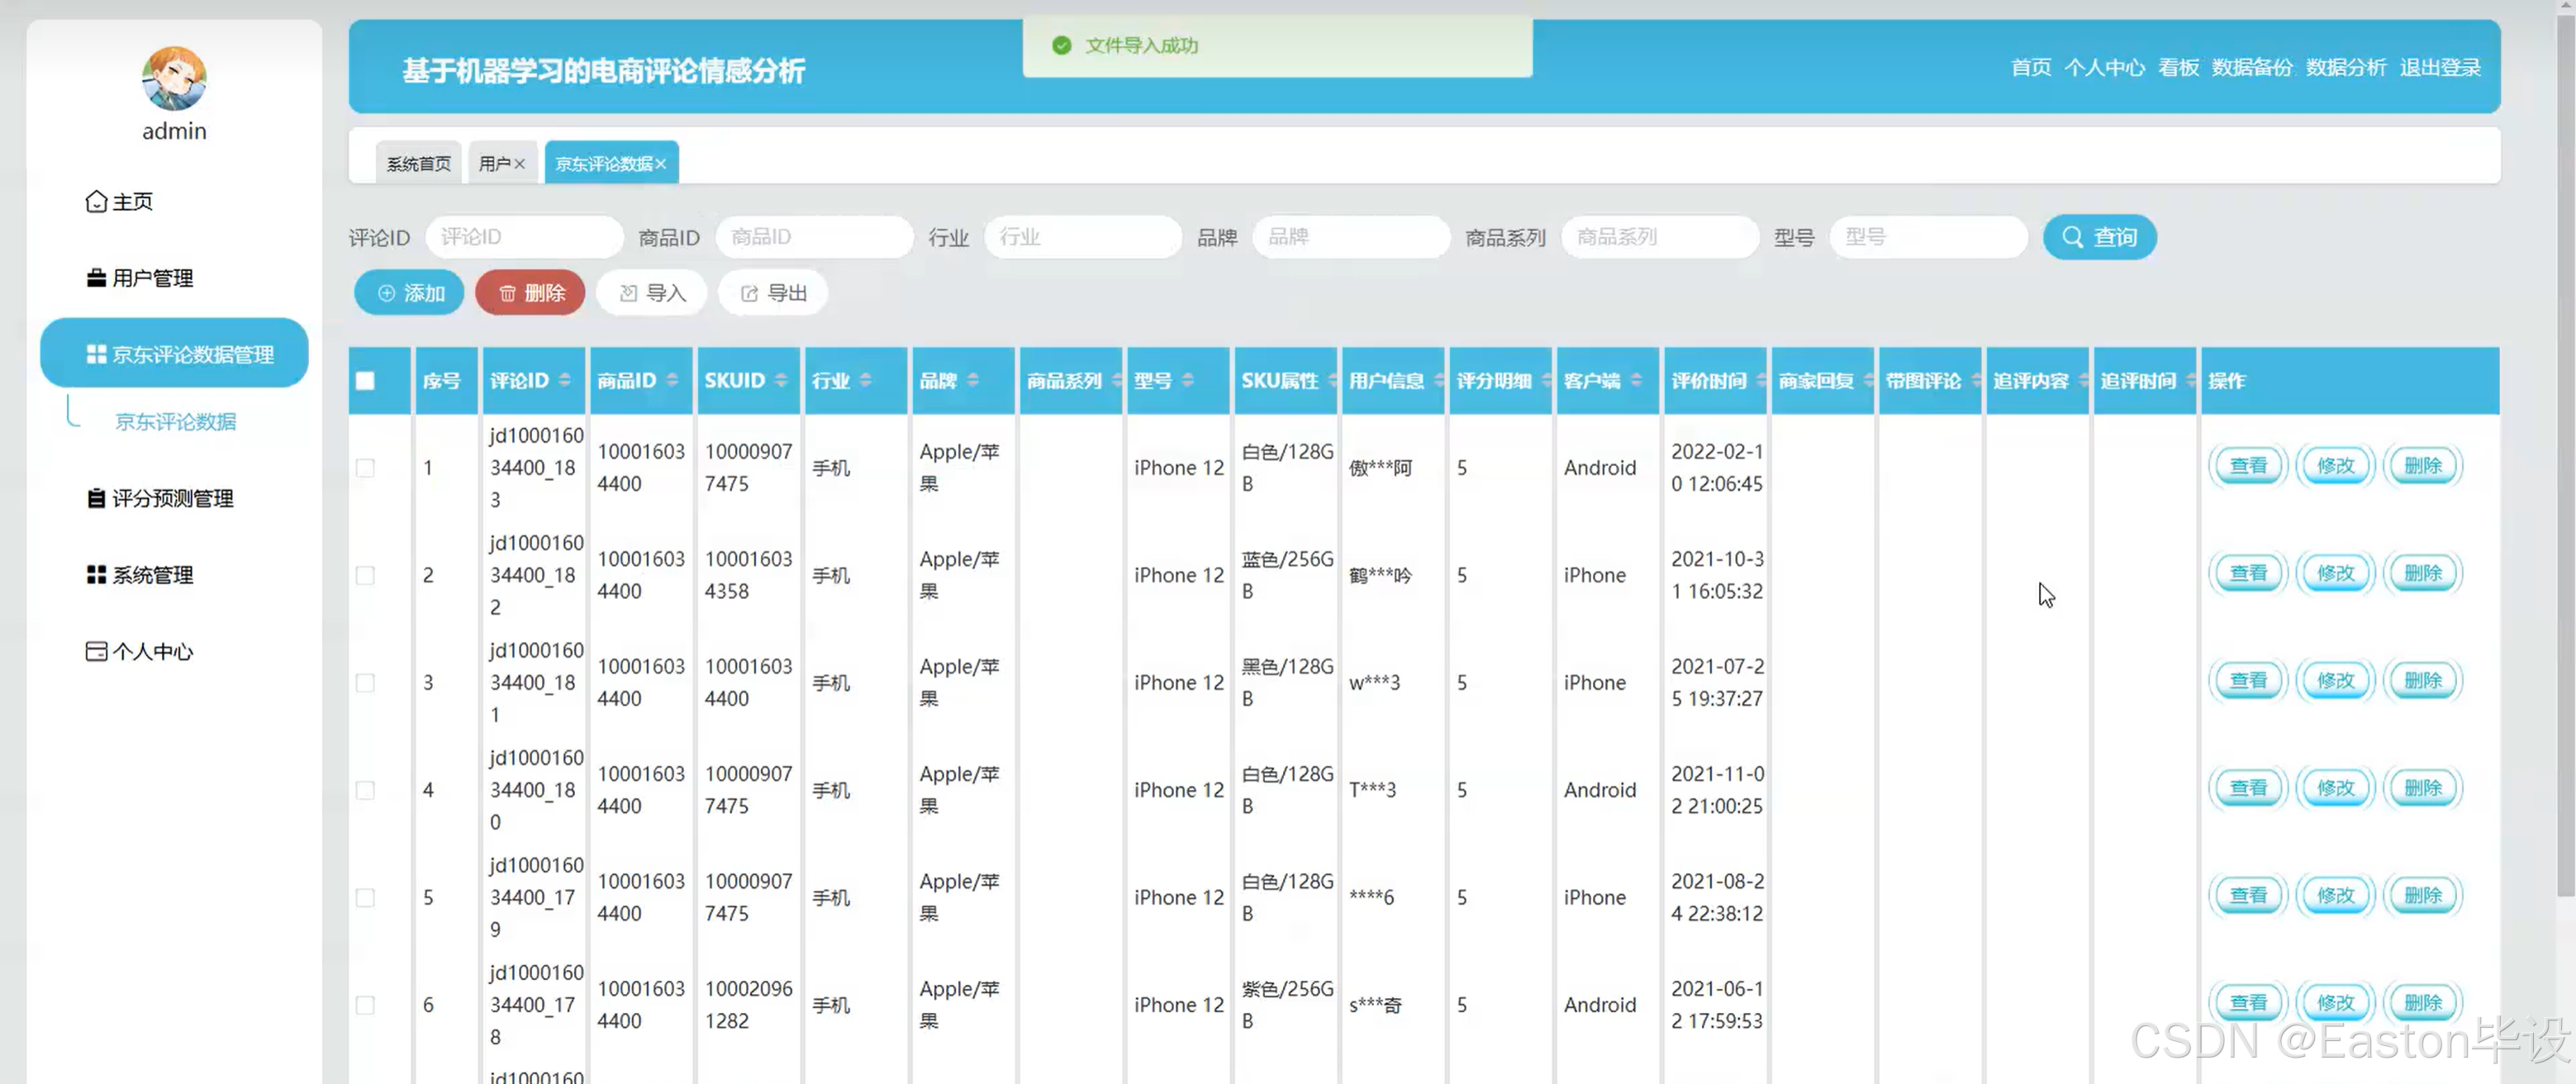Click the red 删除 batch button

[530, 293]
